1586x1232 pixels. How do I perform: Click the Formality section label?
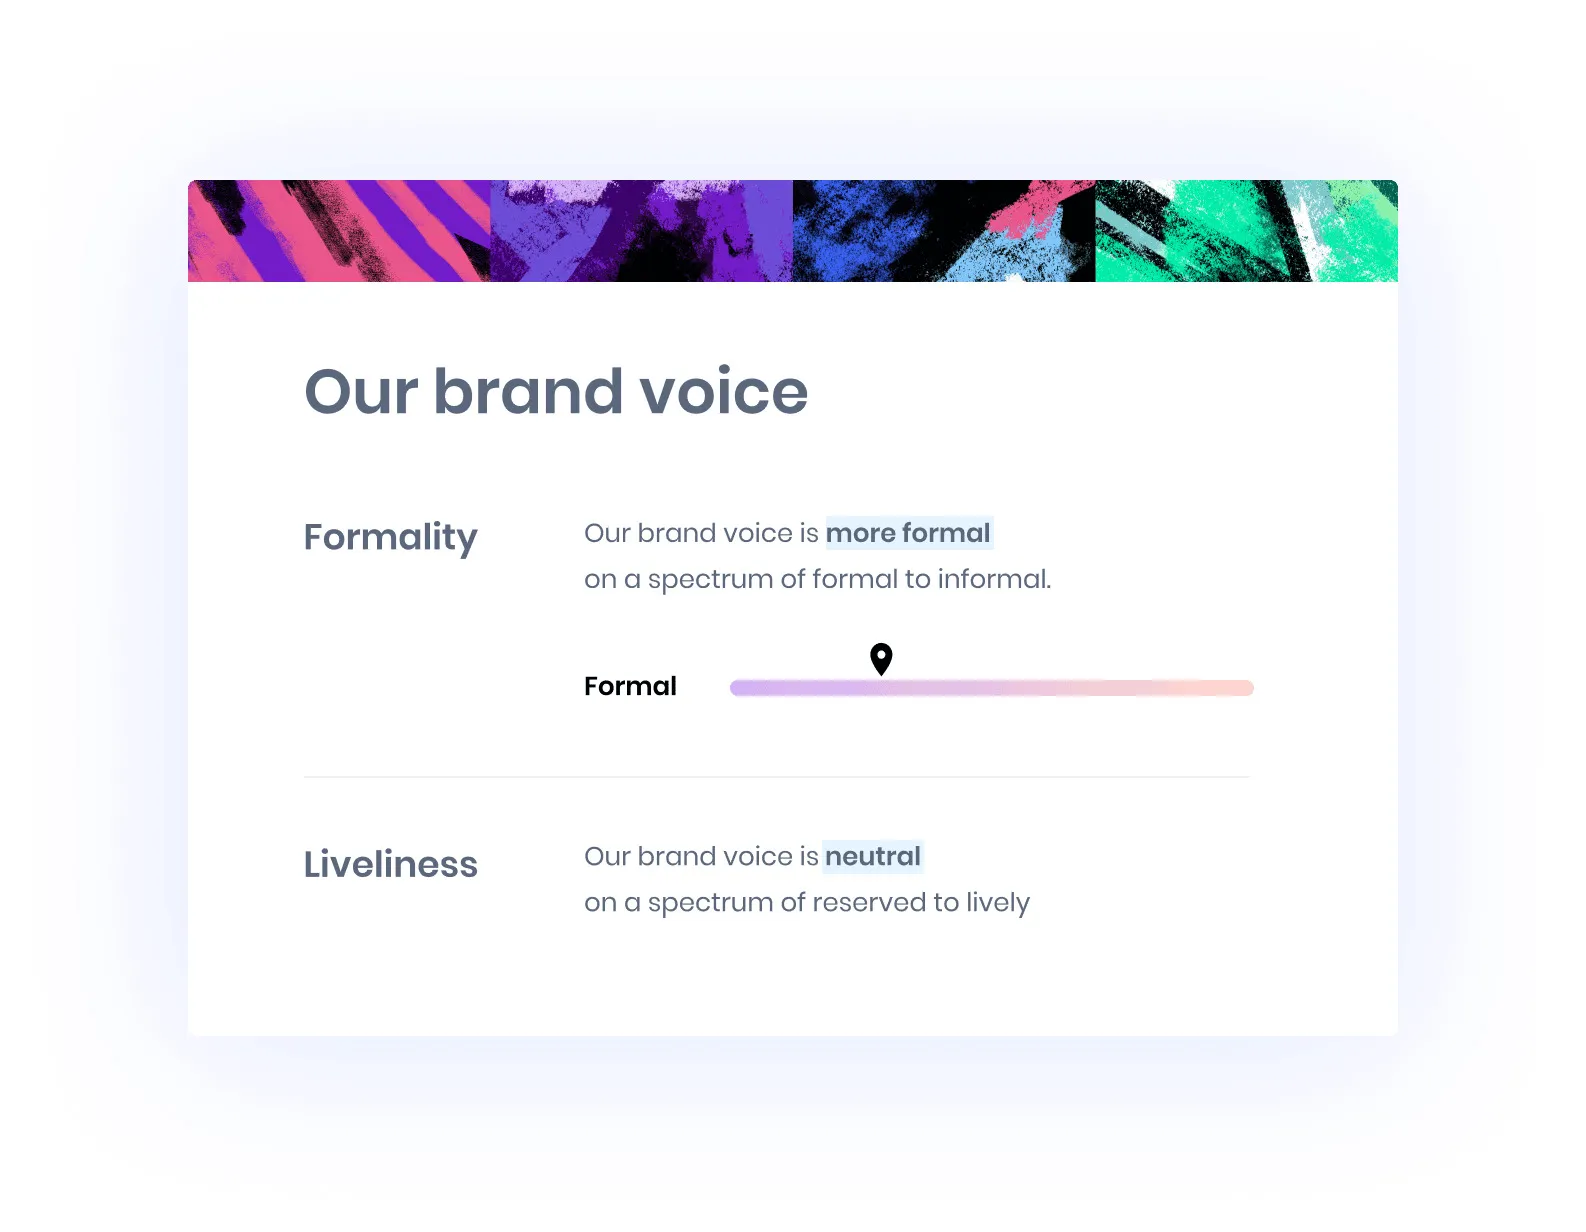391,537
